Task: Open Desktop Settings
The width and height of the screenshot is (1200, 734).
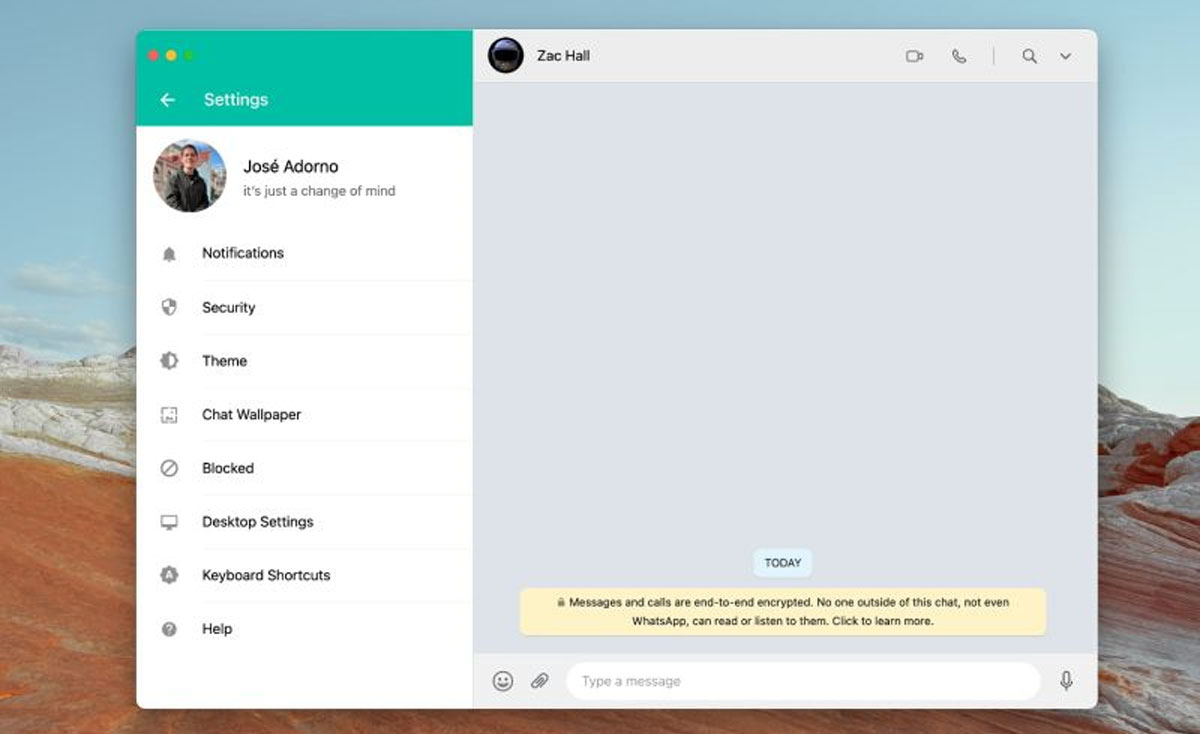Action: (258, 522)
